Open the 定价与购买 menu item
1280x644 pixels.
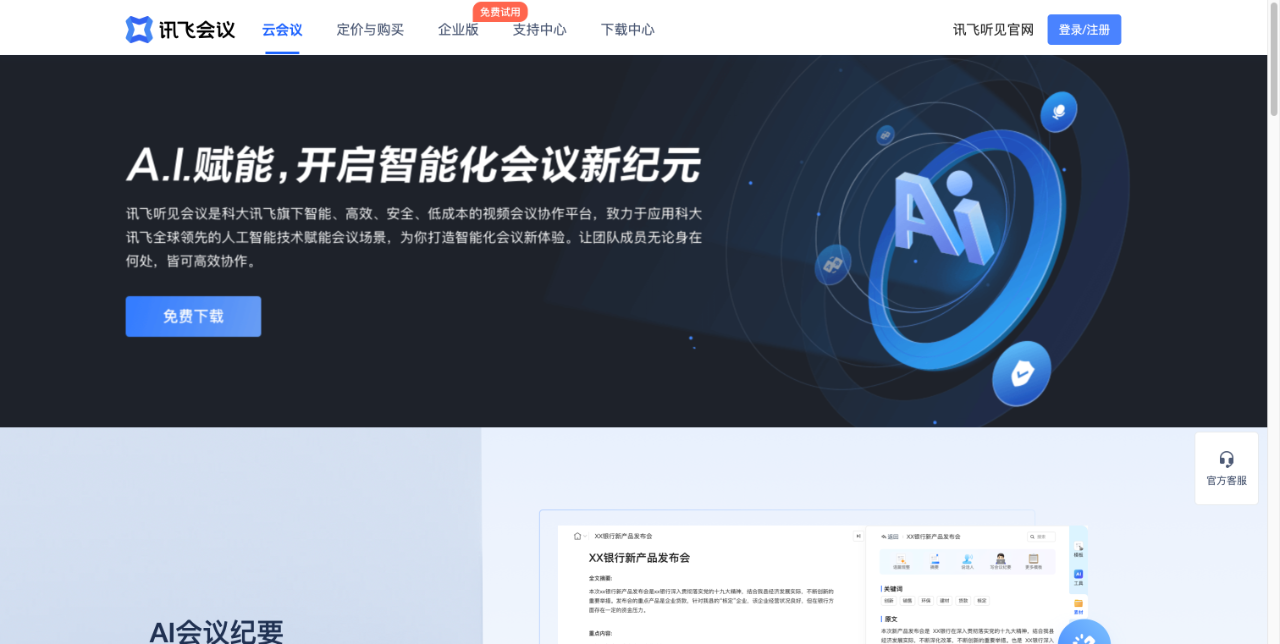pos(370,30)
